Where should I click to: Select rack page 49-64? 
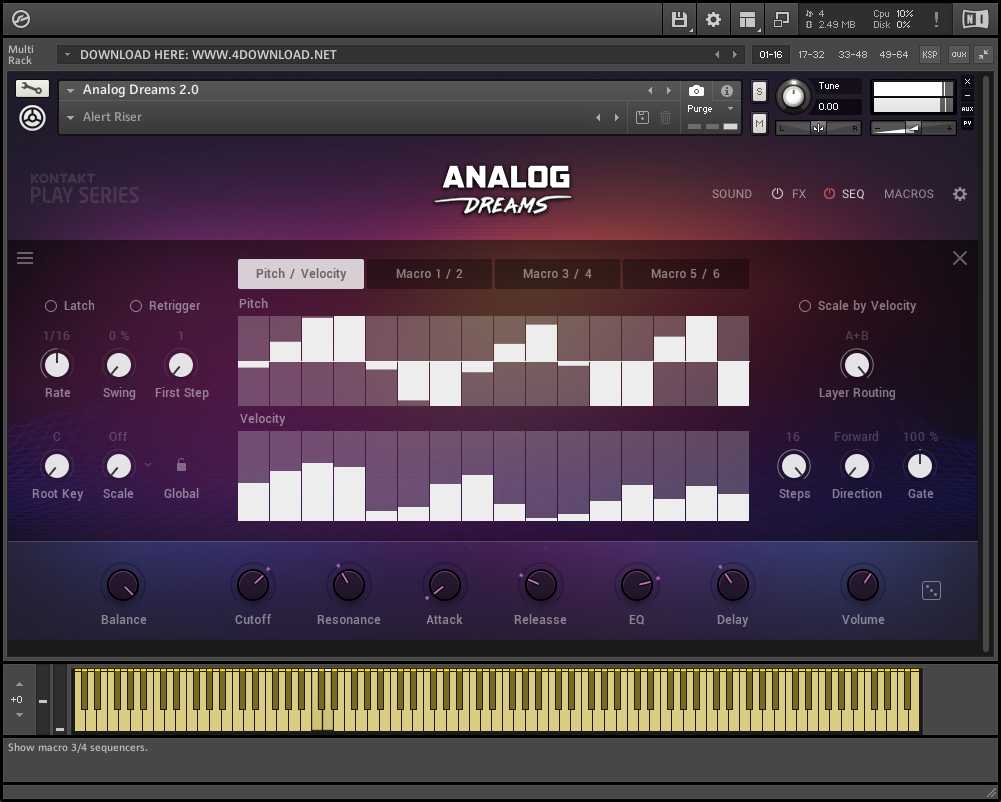tap(893, 54)
